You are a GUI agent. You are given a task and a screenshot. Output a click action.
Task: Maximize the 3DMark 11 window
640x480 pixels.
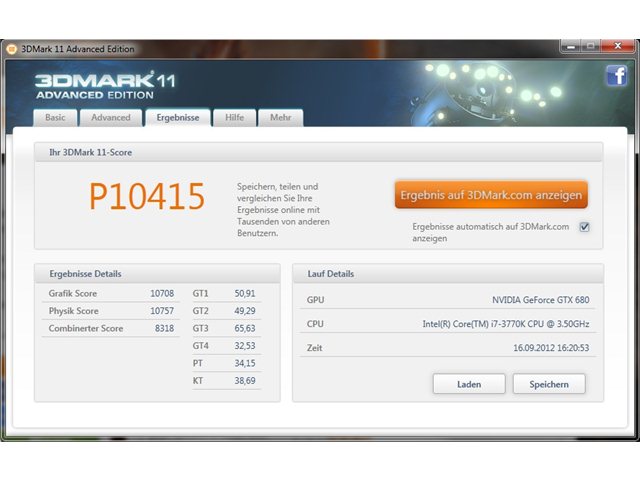pyautogui.click(x=590, y=47)
